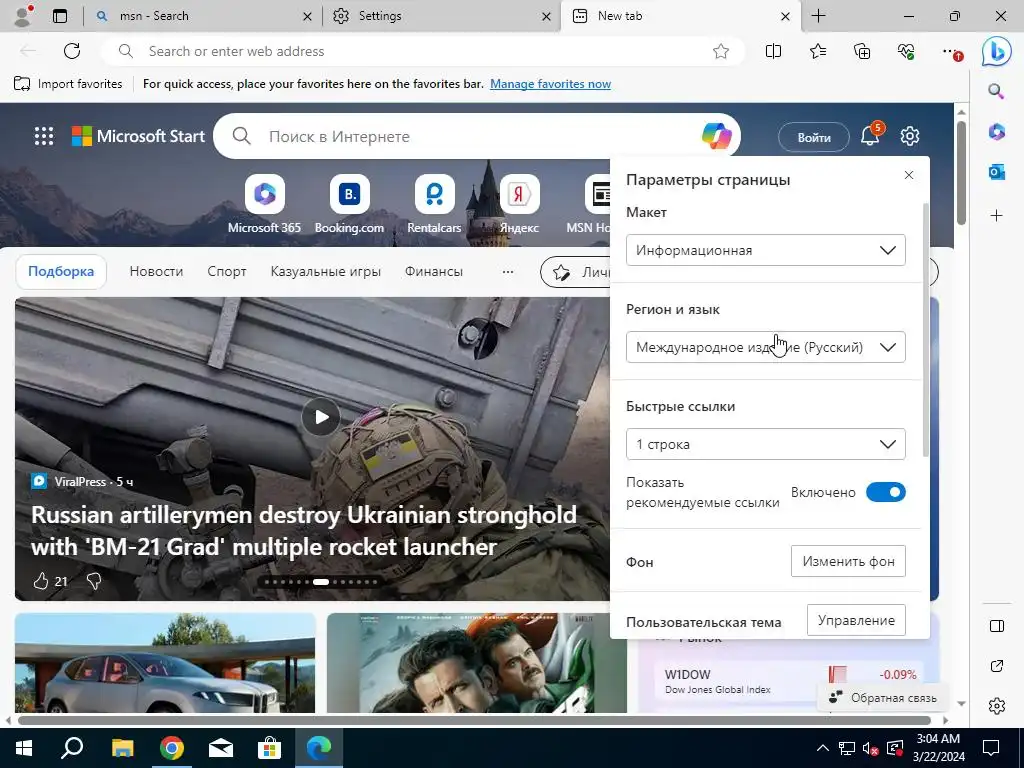
Task: Expand the Макет dropdown
Action: coord(765,250)
